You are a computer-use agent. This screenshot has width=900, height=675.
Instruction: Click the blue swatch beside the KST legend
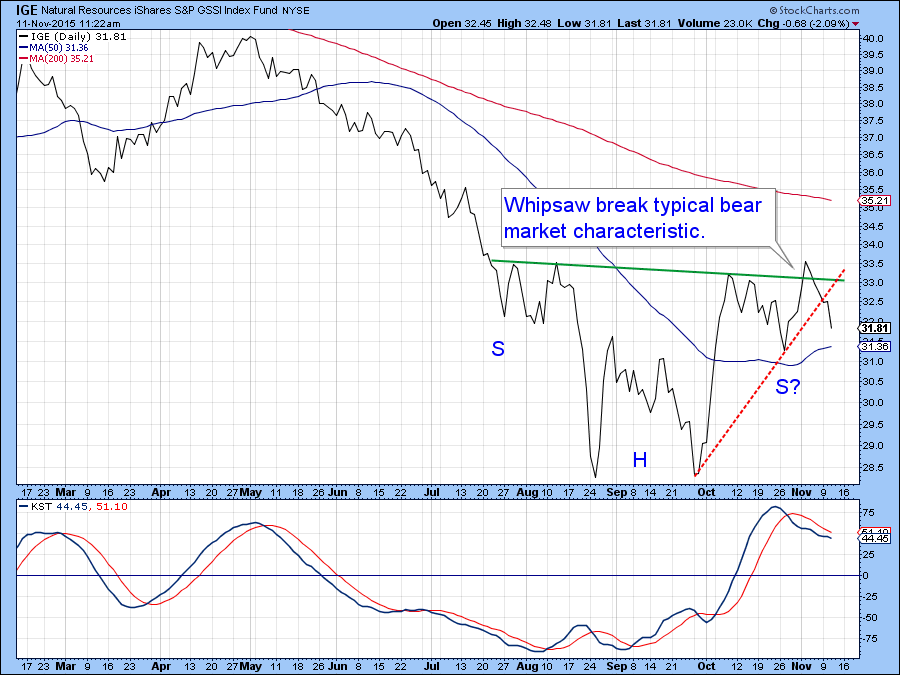24,506
